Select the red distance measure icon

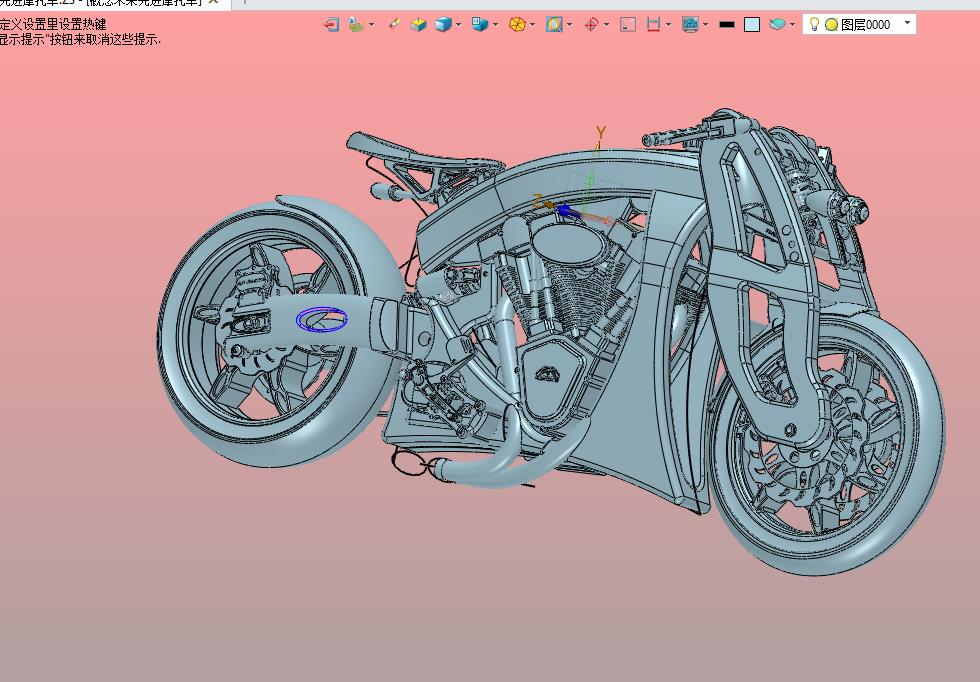coord(653,24)
